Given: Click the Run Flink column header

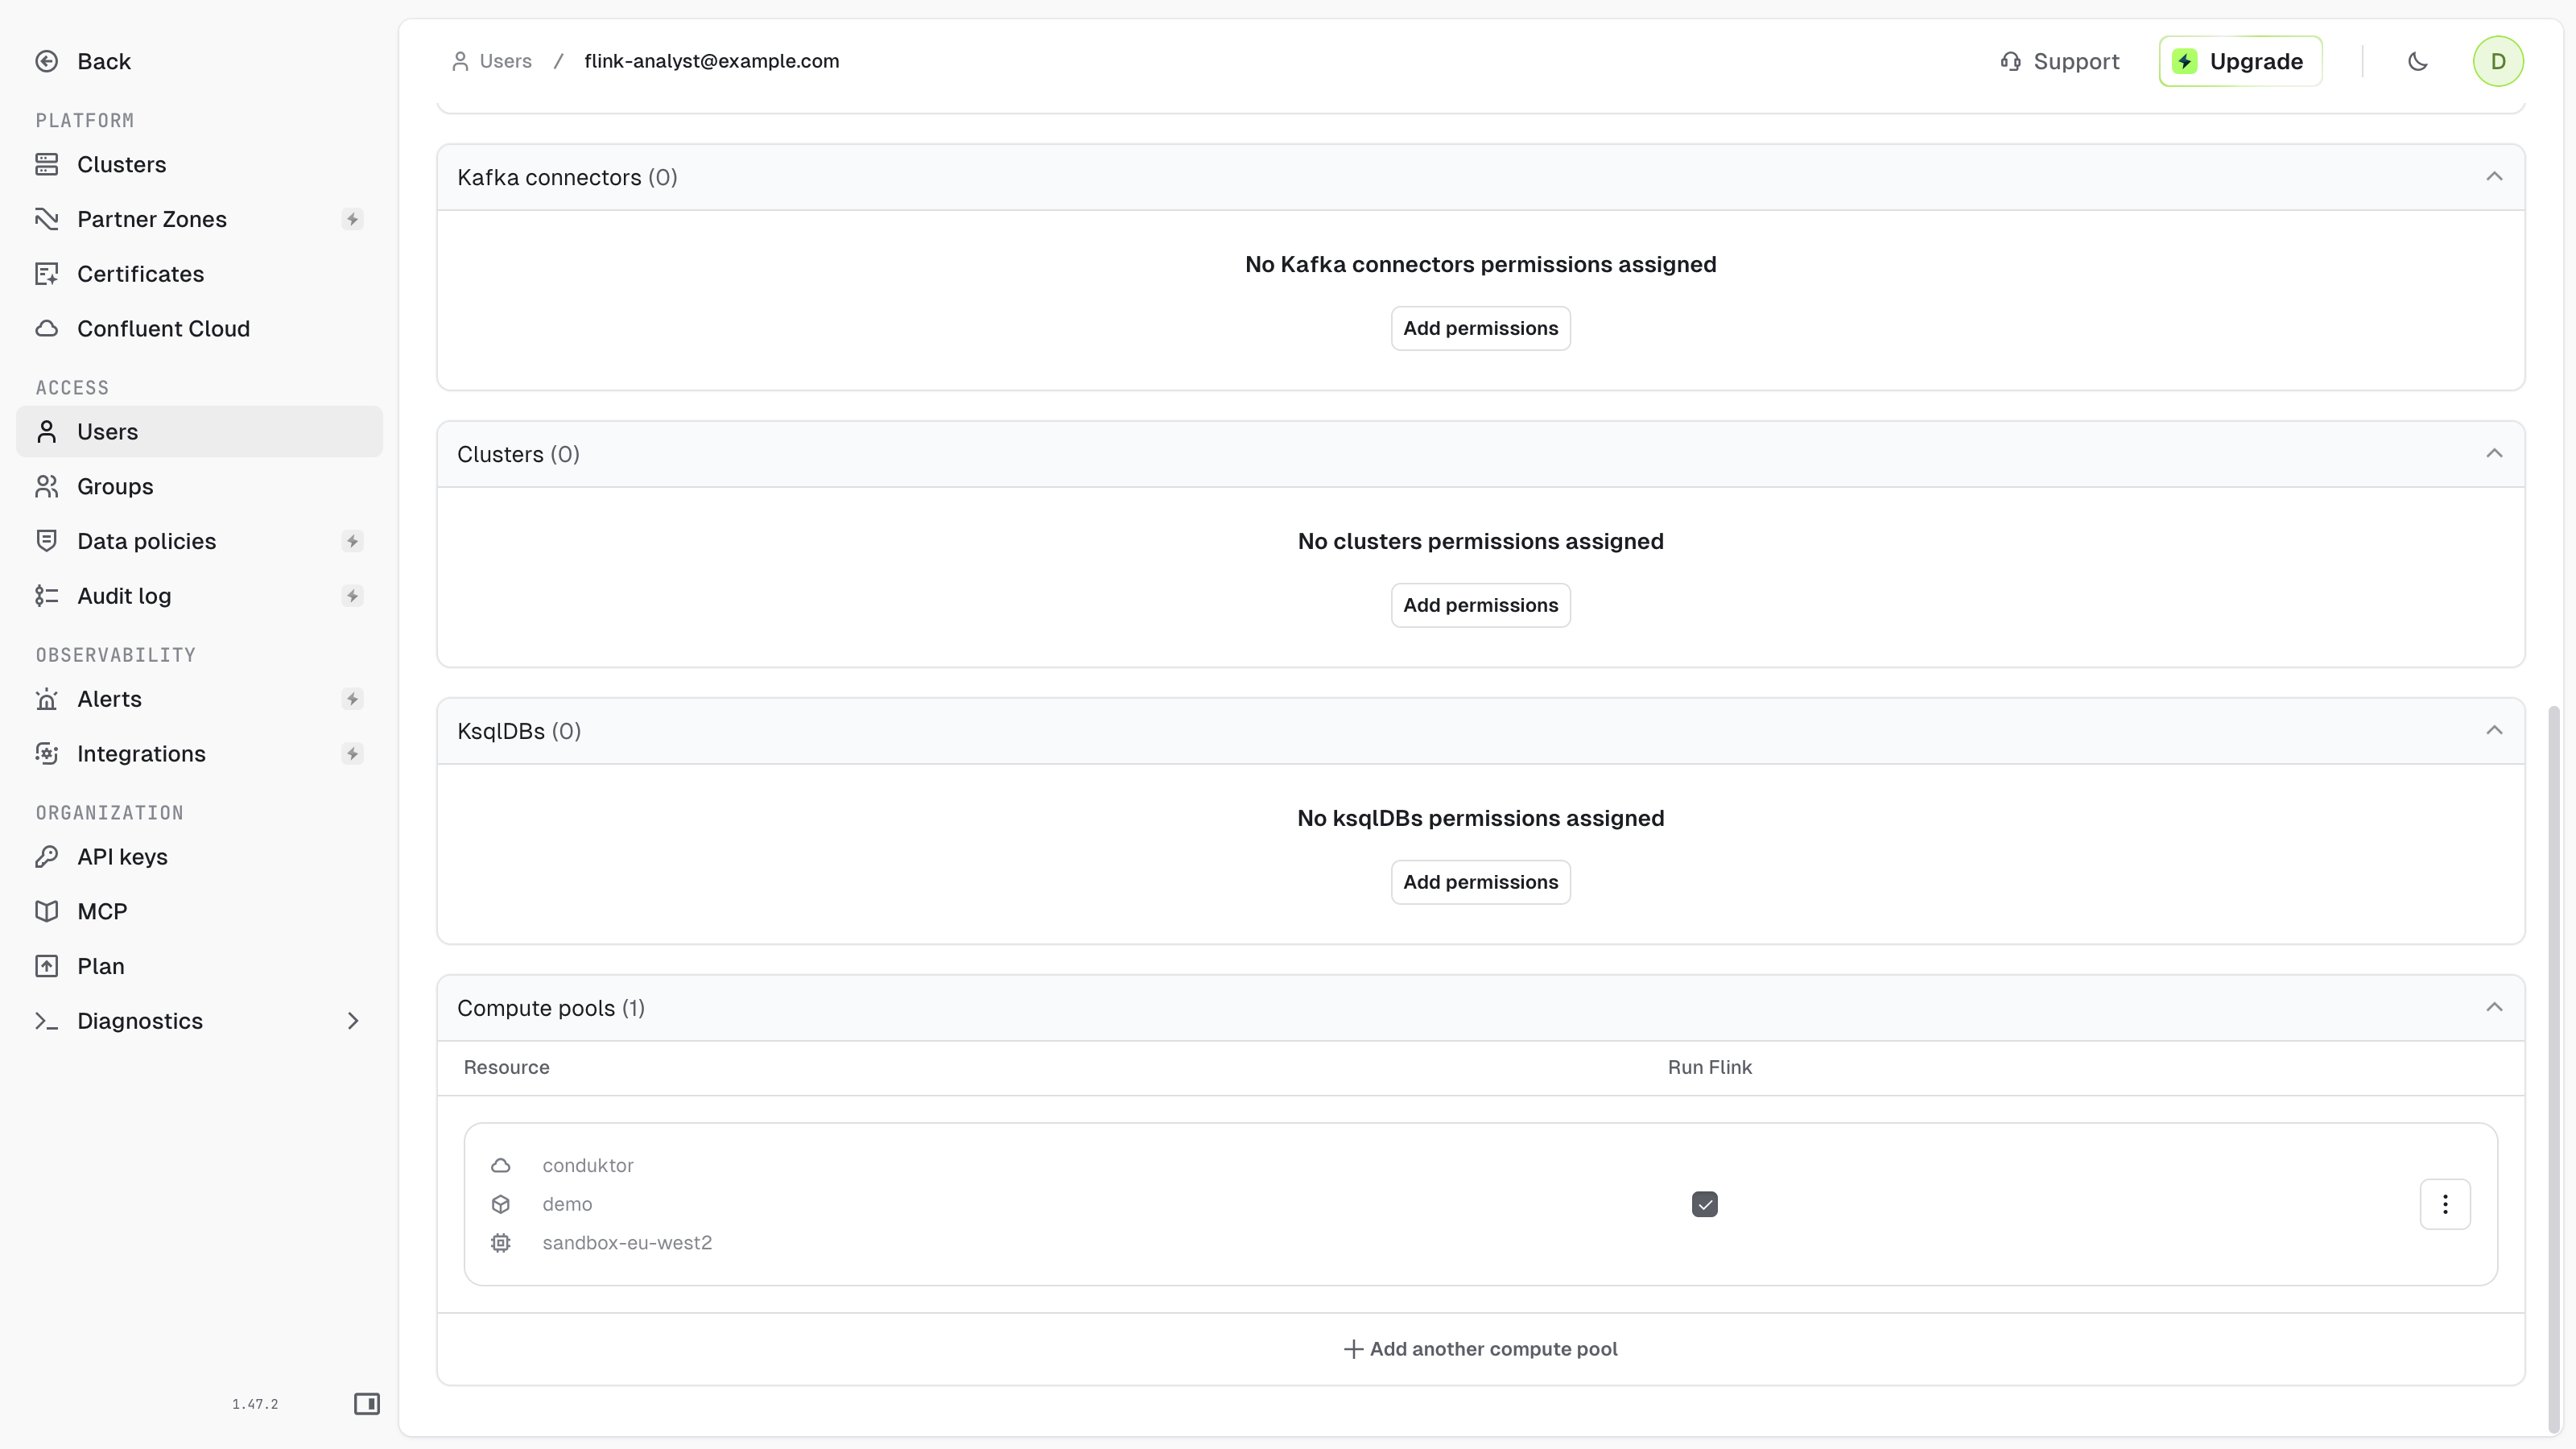Looking at the screenshot, I should tap(1709, 1068).
